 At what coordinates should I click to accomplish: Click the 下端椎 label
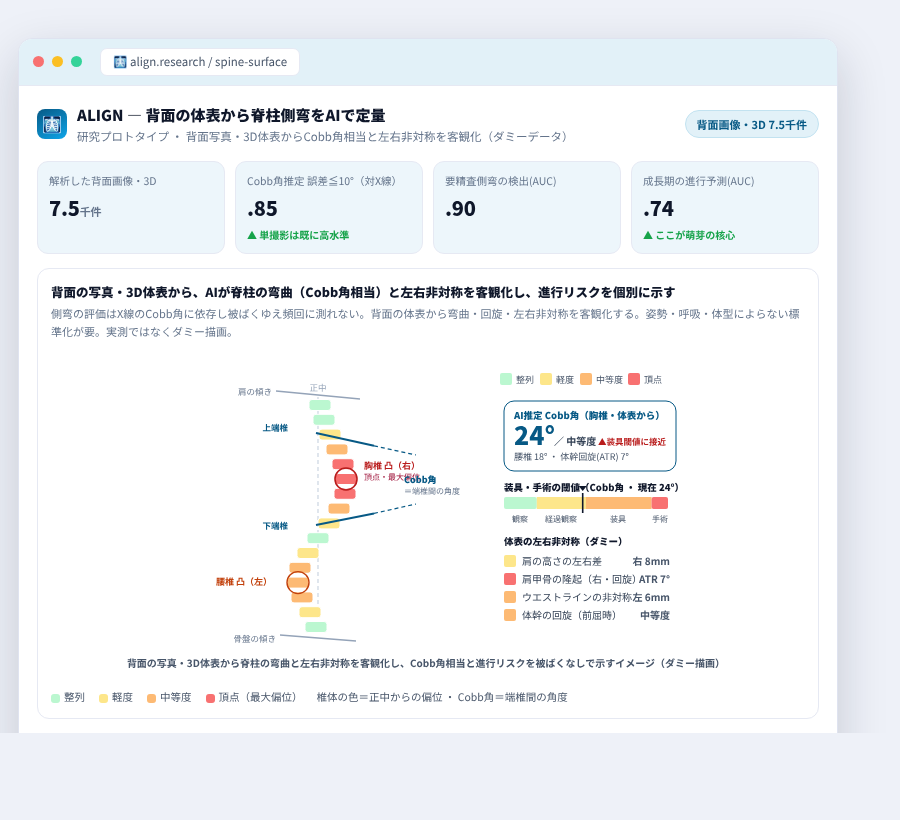[x=275, y=526]
